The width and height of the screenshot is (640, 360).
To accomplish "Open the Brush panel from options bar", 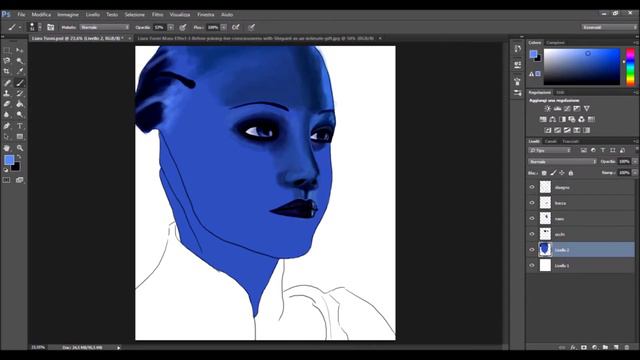I will [x=51, y=27].
